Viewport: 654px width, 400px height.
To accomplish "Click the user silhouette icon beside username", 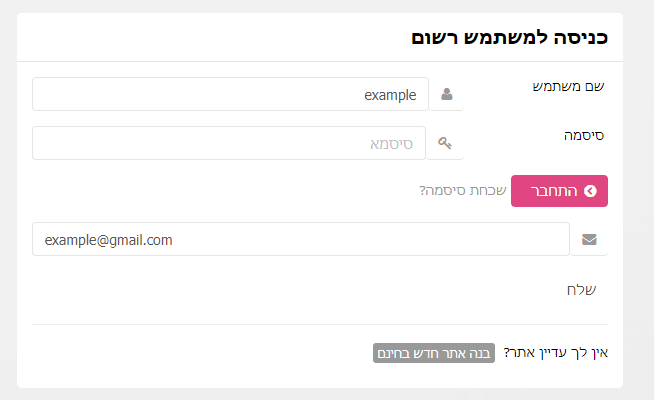I will coord(447,94).
